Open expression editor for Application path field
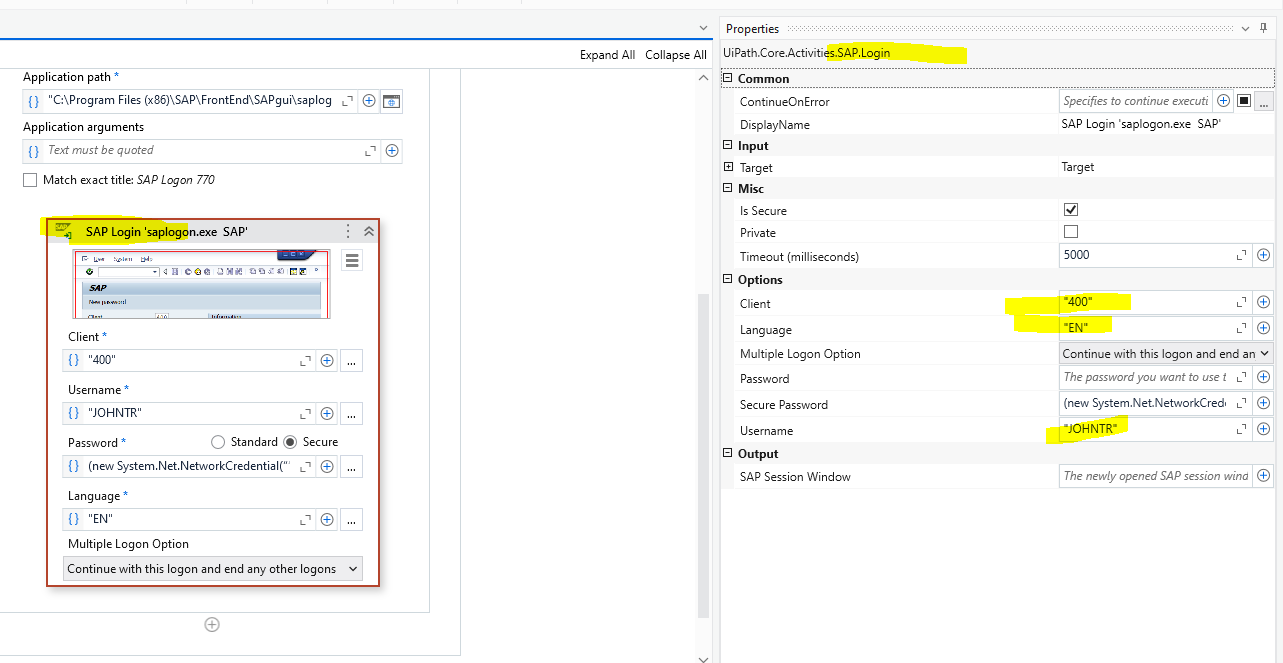Image resolution: width=1283 pixels, height=663 pixels. pos(348,101)
